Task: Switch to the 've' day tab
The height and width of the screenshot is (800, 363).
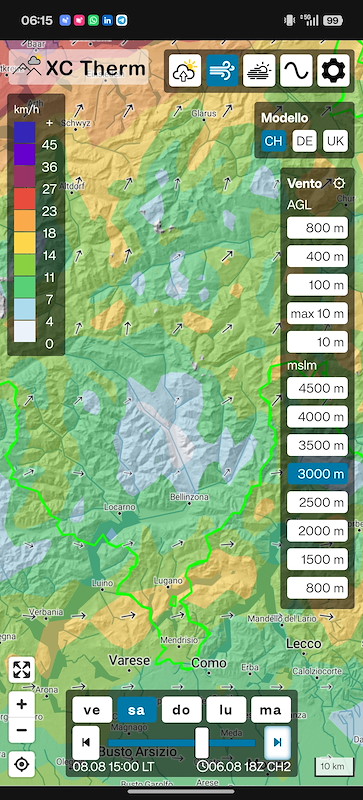Action: 92,710
